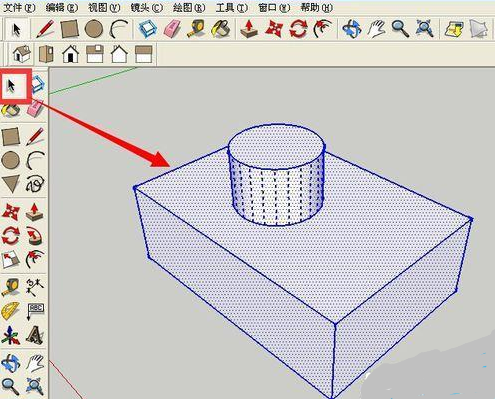This screenshot has height=399, width=495.
Task: Select Tape Measure tool in top toolbar
Action: pyautogui.click(x=196, y=29)
